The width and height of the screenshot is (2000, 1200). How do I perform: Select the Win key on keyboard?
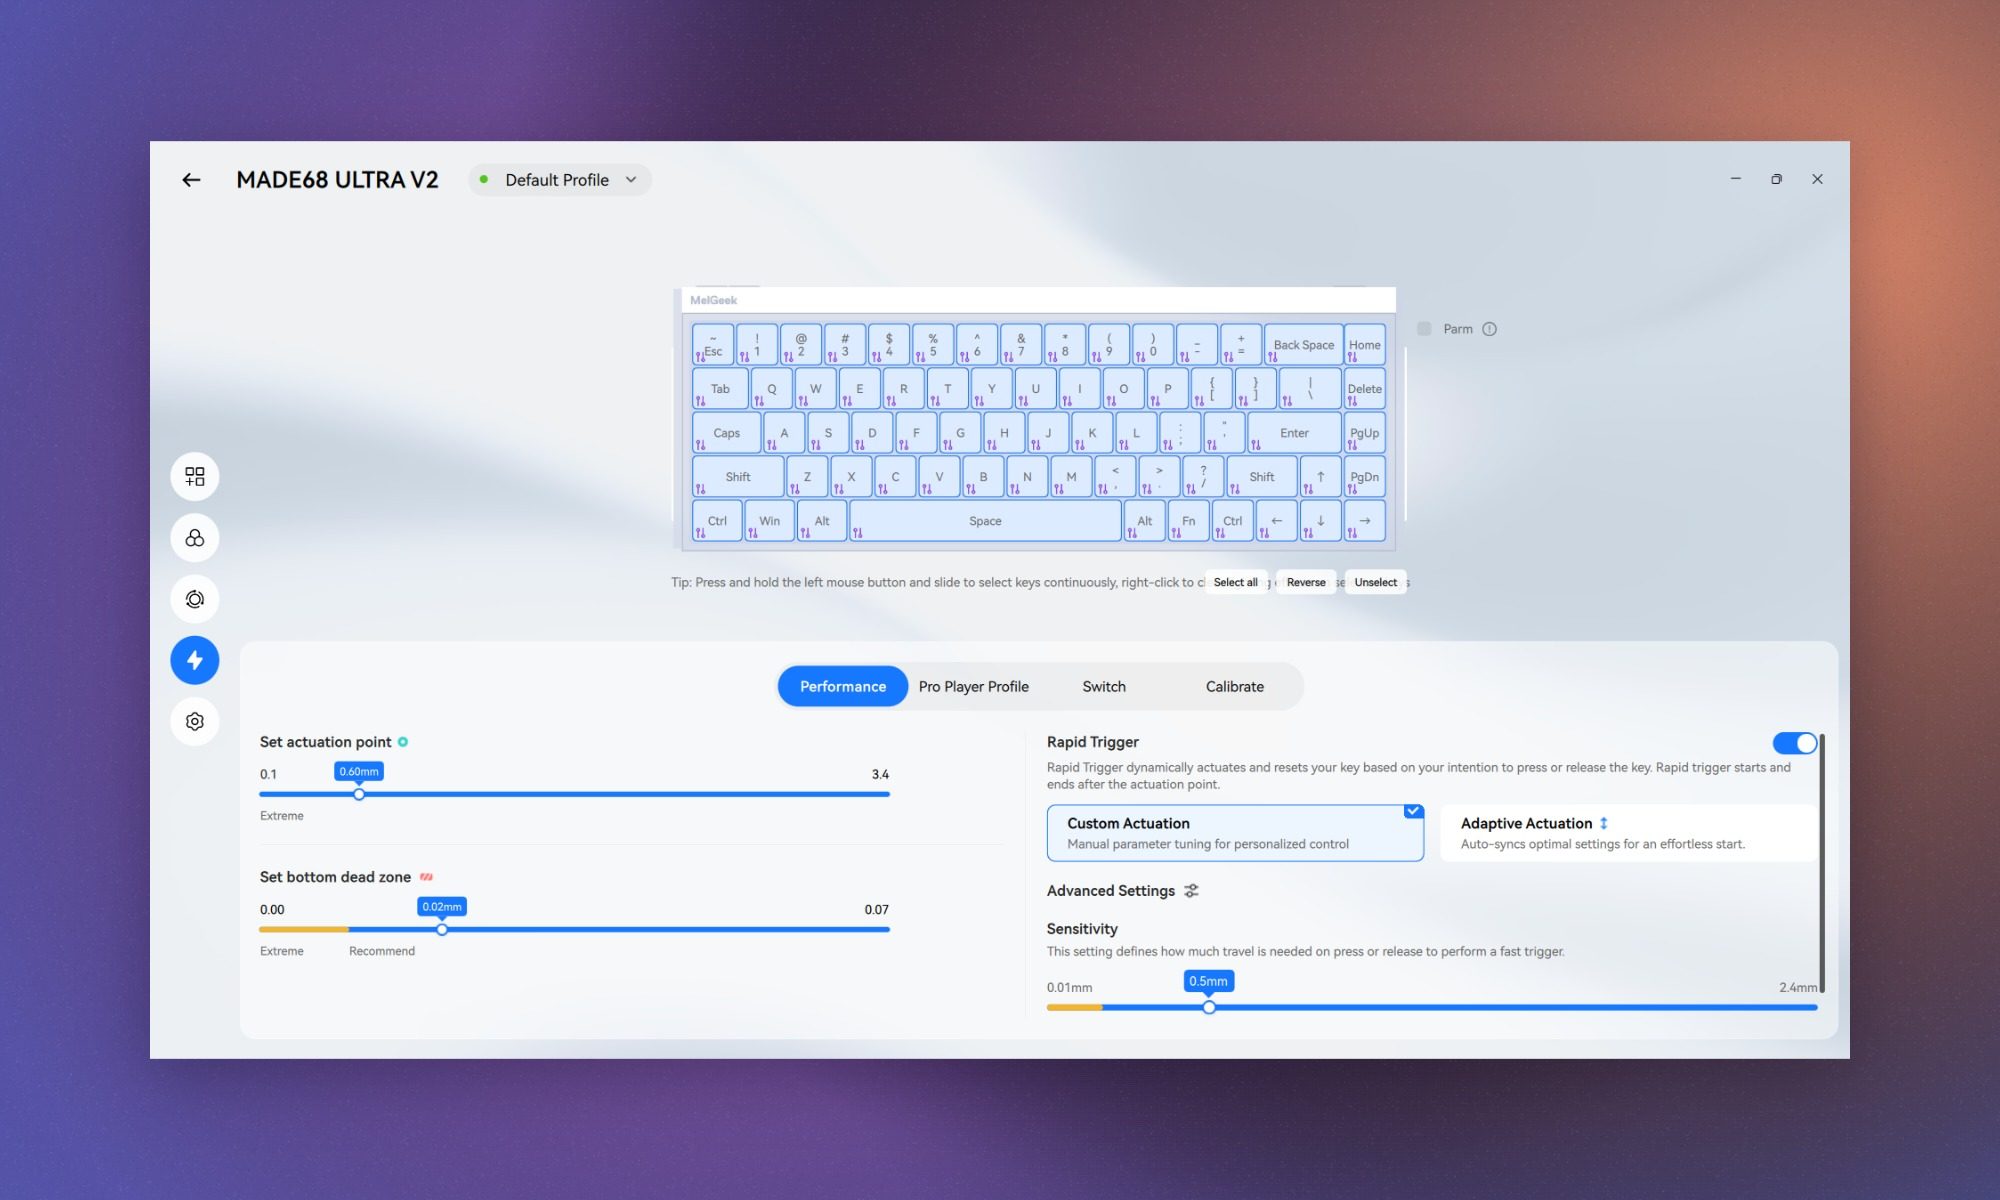[x=769, y=521]
